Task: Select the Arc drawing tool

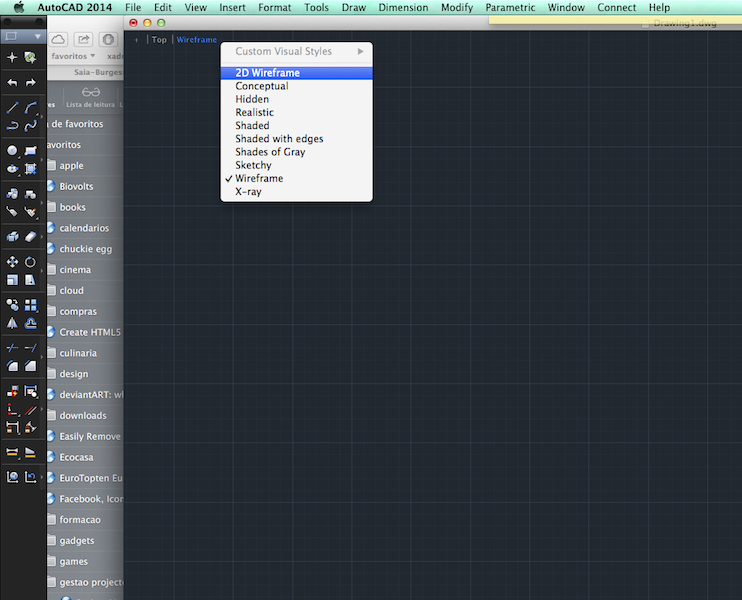Action: click(31, 108)
